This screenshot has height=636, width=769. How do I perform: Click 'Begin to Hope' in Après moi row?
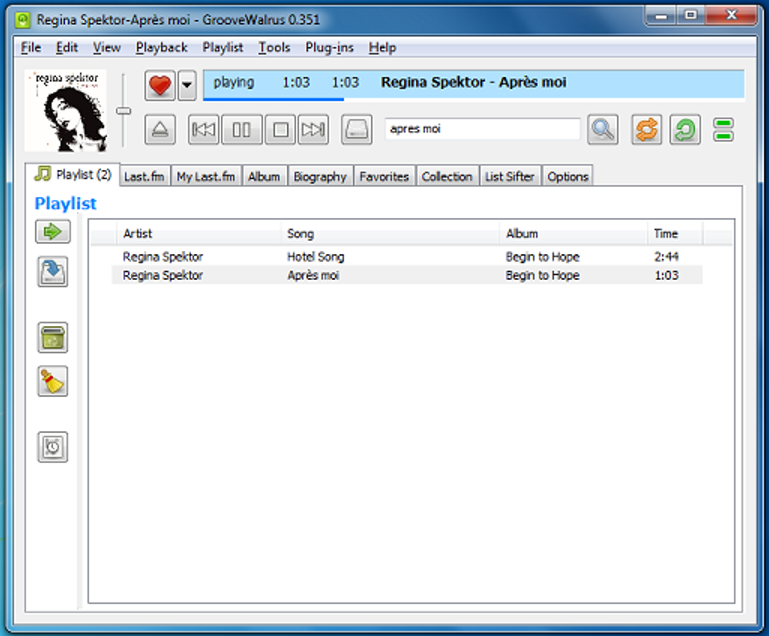(542, 275)
